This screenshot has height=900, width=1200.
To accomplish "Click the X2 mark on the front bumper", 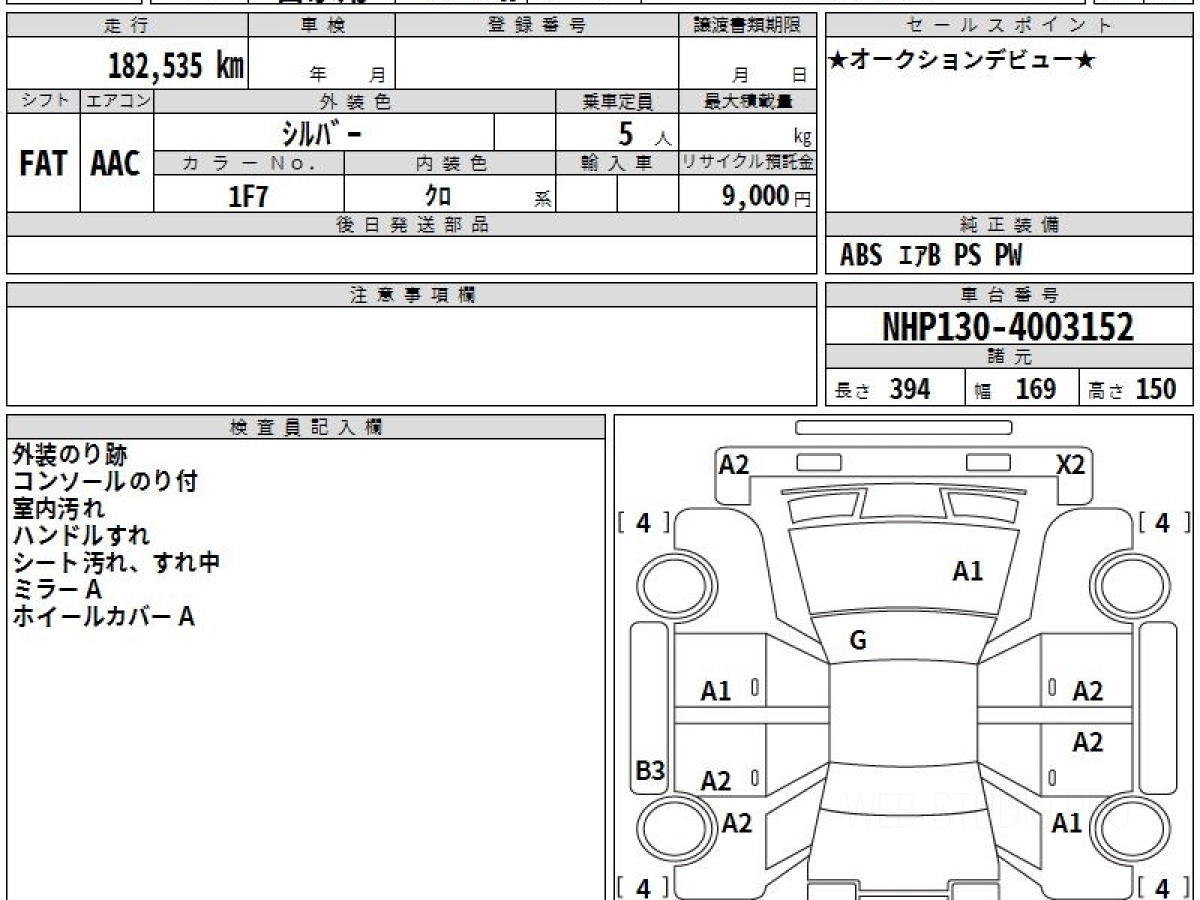I will pyautogui.click(x=1071, y=463).
